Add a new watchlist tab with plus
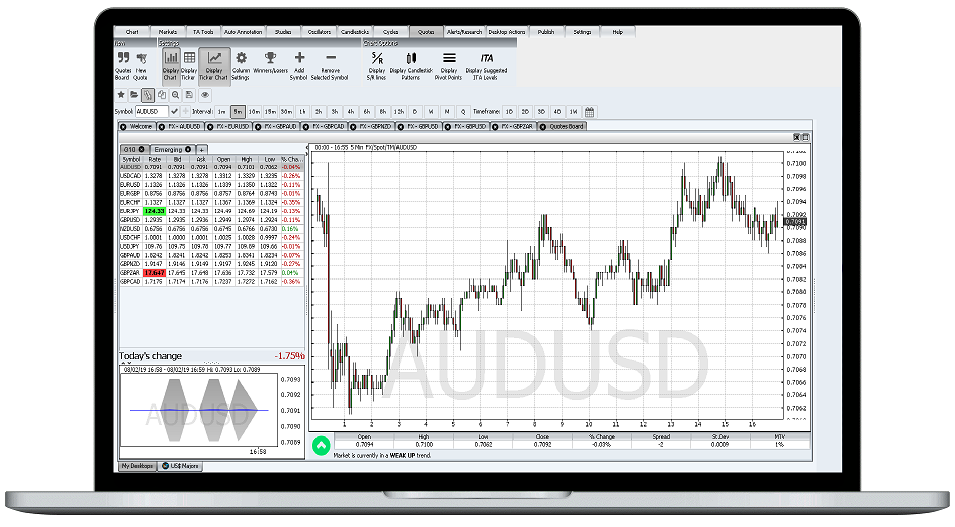 click(x=201, y=149)
